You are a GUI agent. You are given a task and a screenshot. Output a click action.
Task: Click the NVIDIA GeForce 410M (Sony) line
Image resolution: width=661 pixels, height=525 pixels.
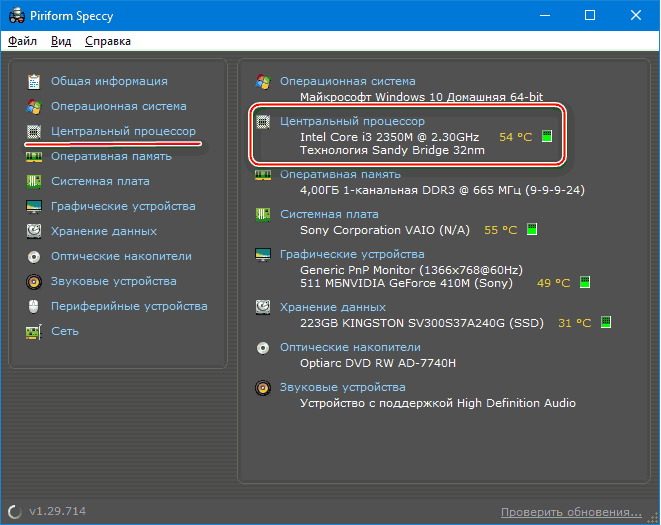coord(406,283)
